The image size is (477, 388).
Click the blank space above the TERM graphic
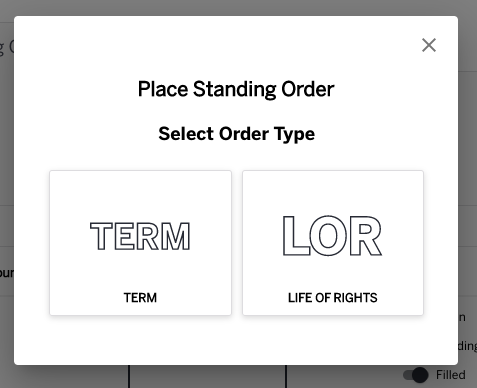[x=140, y=195]
